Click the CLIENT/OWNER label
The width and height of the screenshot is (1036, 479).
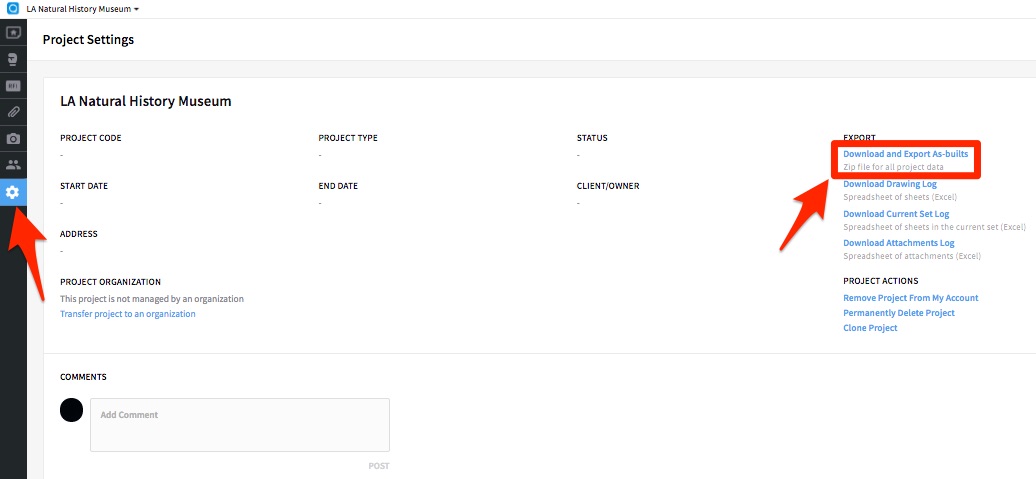pyautogui.click(x=608, y=186)
